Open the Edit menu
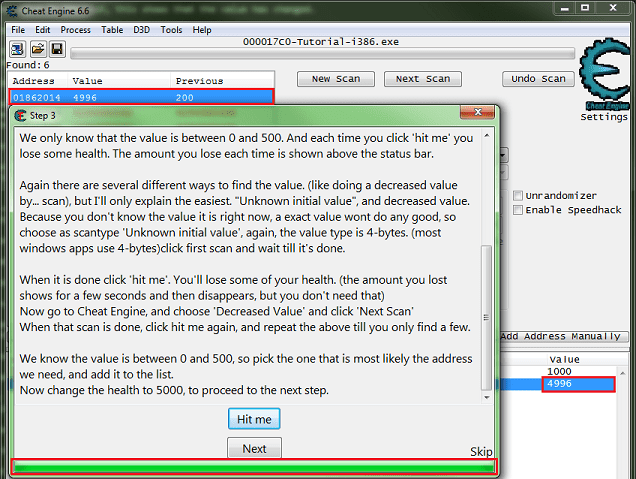Image resolution: width=636 pixels, height=479 pixels. [x=43, y=30]
